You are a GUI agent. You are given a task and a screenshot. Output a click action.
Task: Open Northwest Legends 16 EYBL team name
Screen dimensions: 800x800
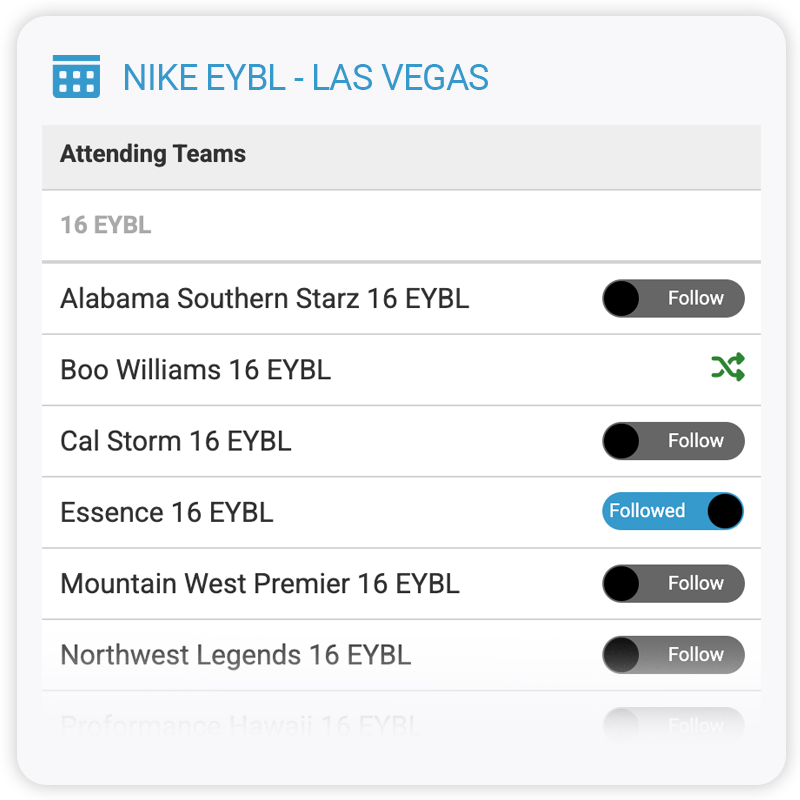[x=235, y=655]
